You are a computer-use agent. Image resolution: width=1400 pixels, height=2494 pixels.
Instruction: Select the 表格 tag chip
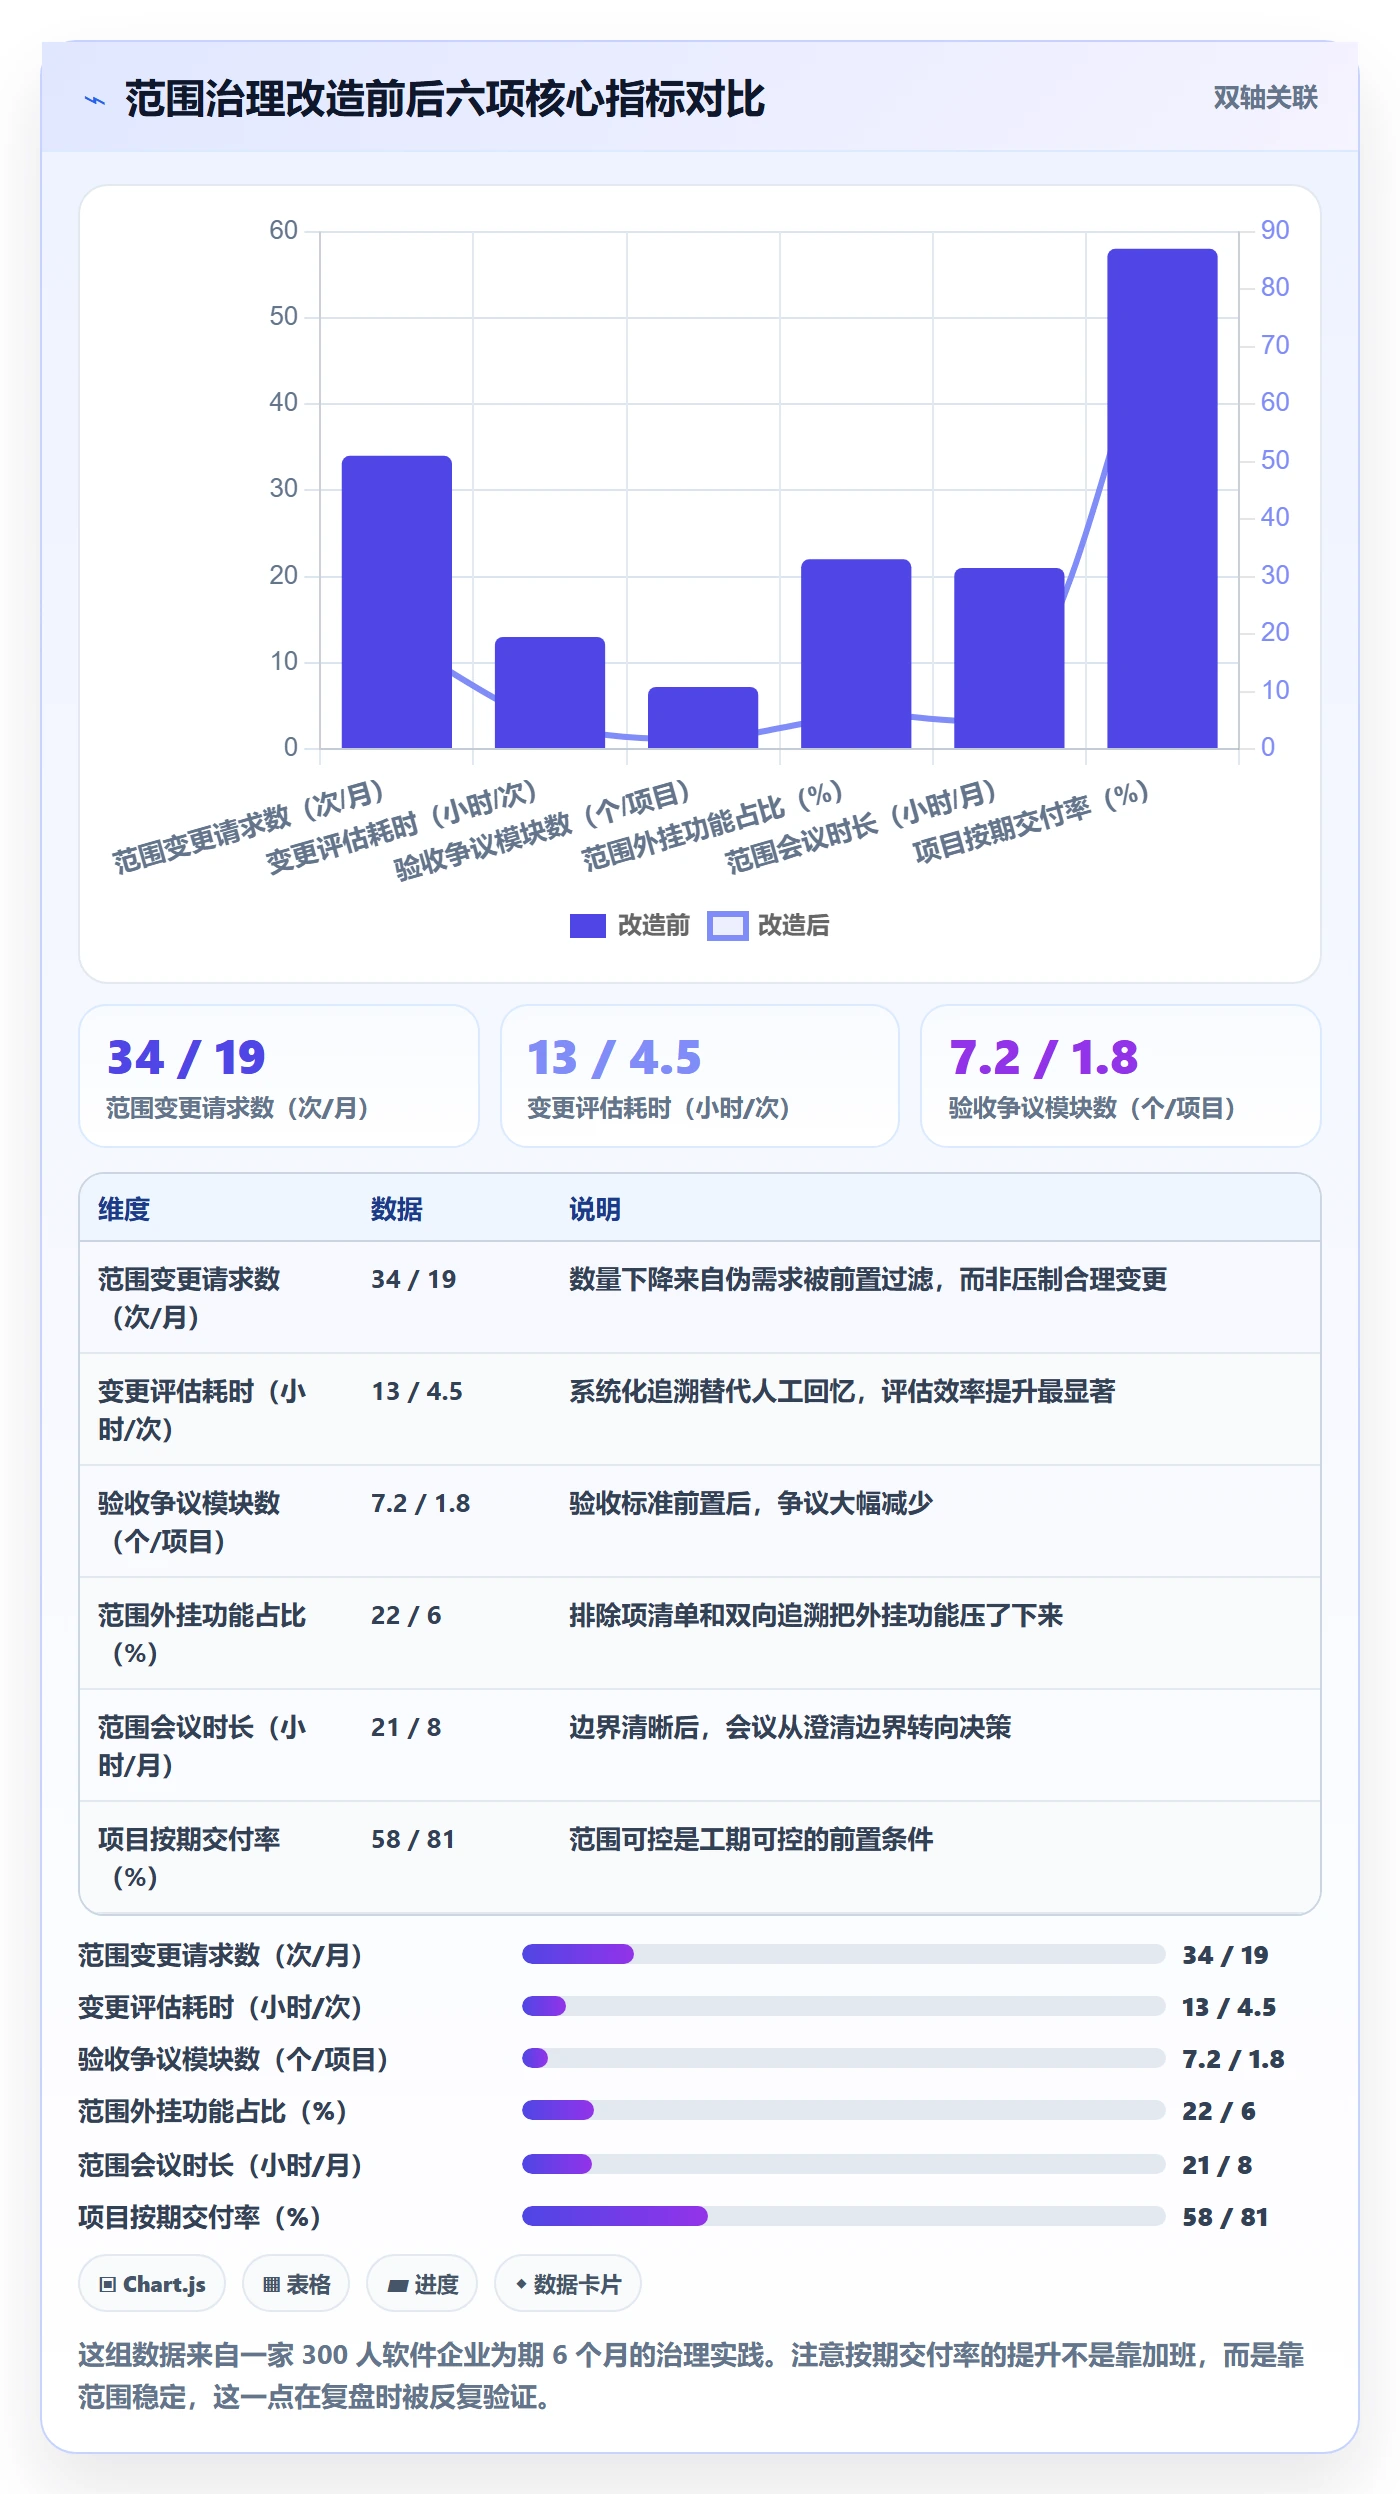pyautogui.click(x=296, y=2284)
